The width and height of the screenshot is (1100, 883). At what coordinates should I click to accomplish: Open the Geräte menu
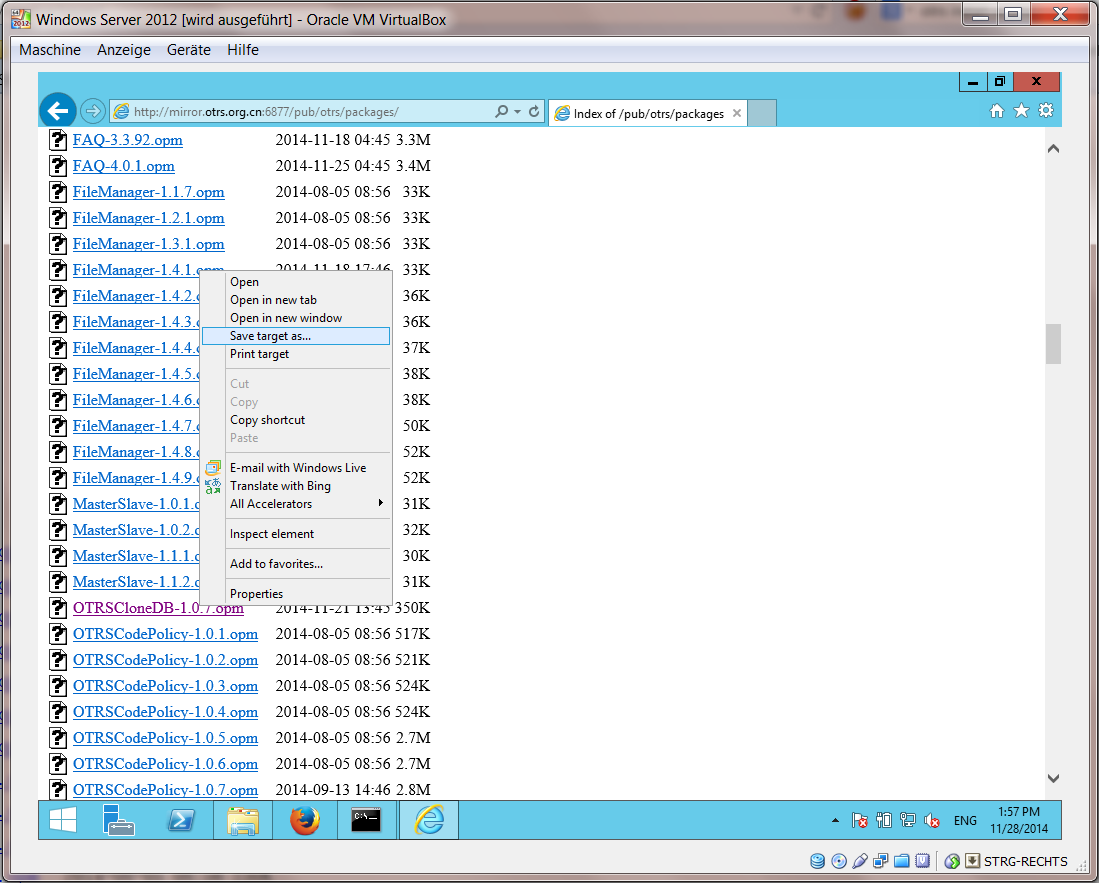coord(188,49)
